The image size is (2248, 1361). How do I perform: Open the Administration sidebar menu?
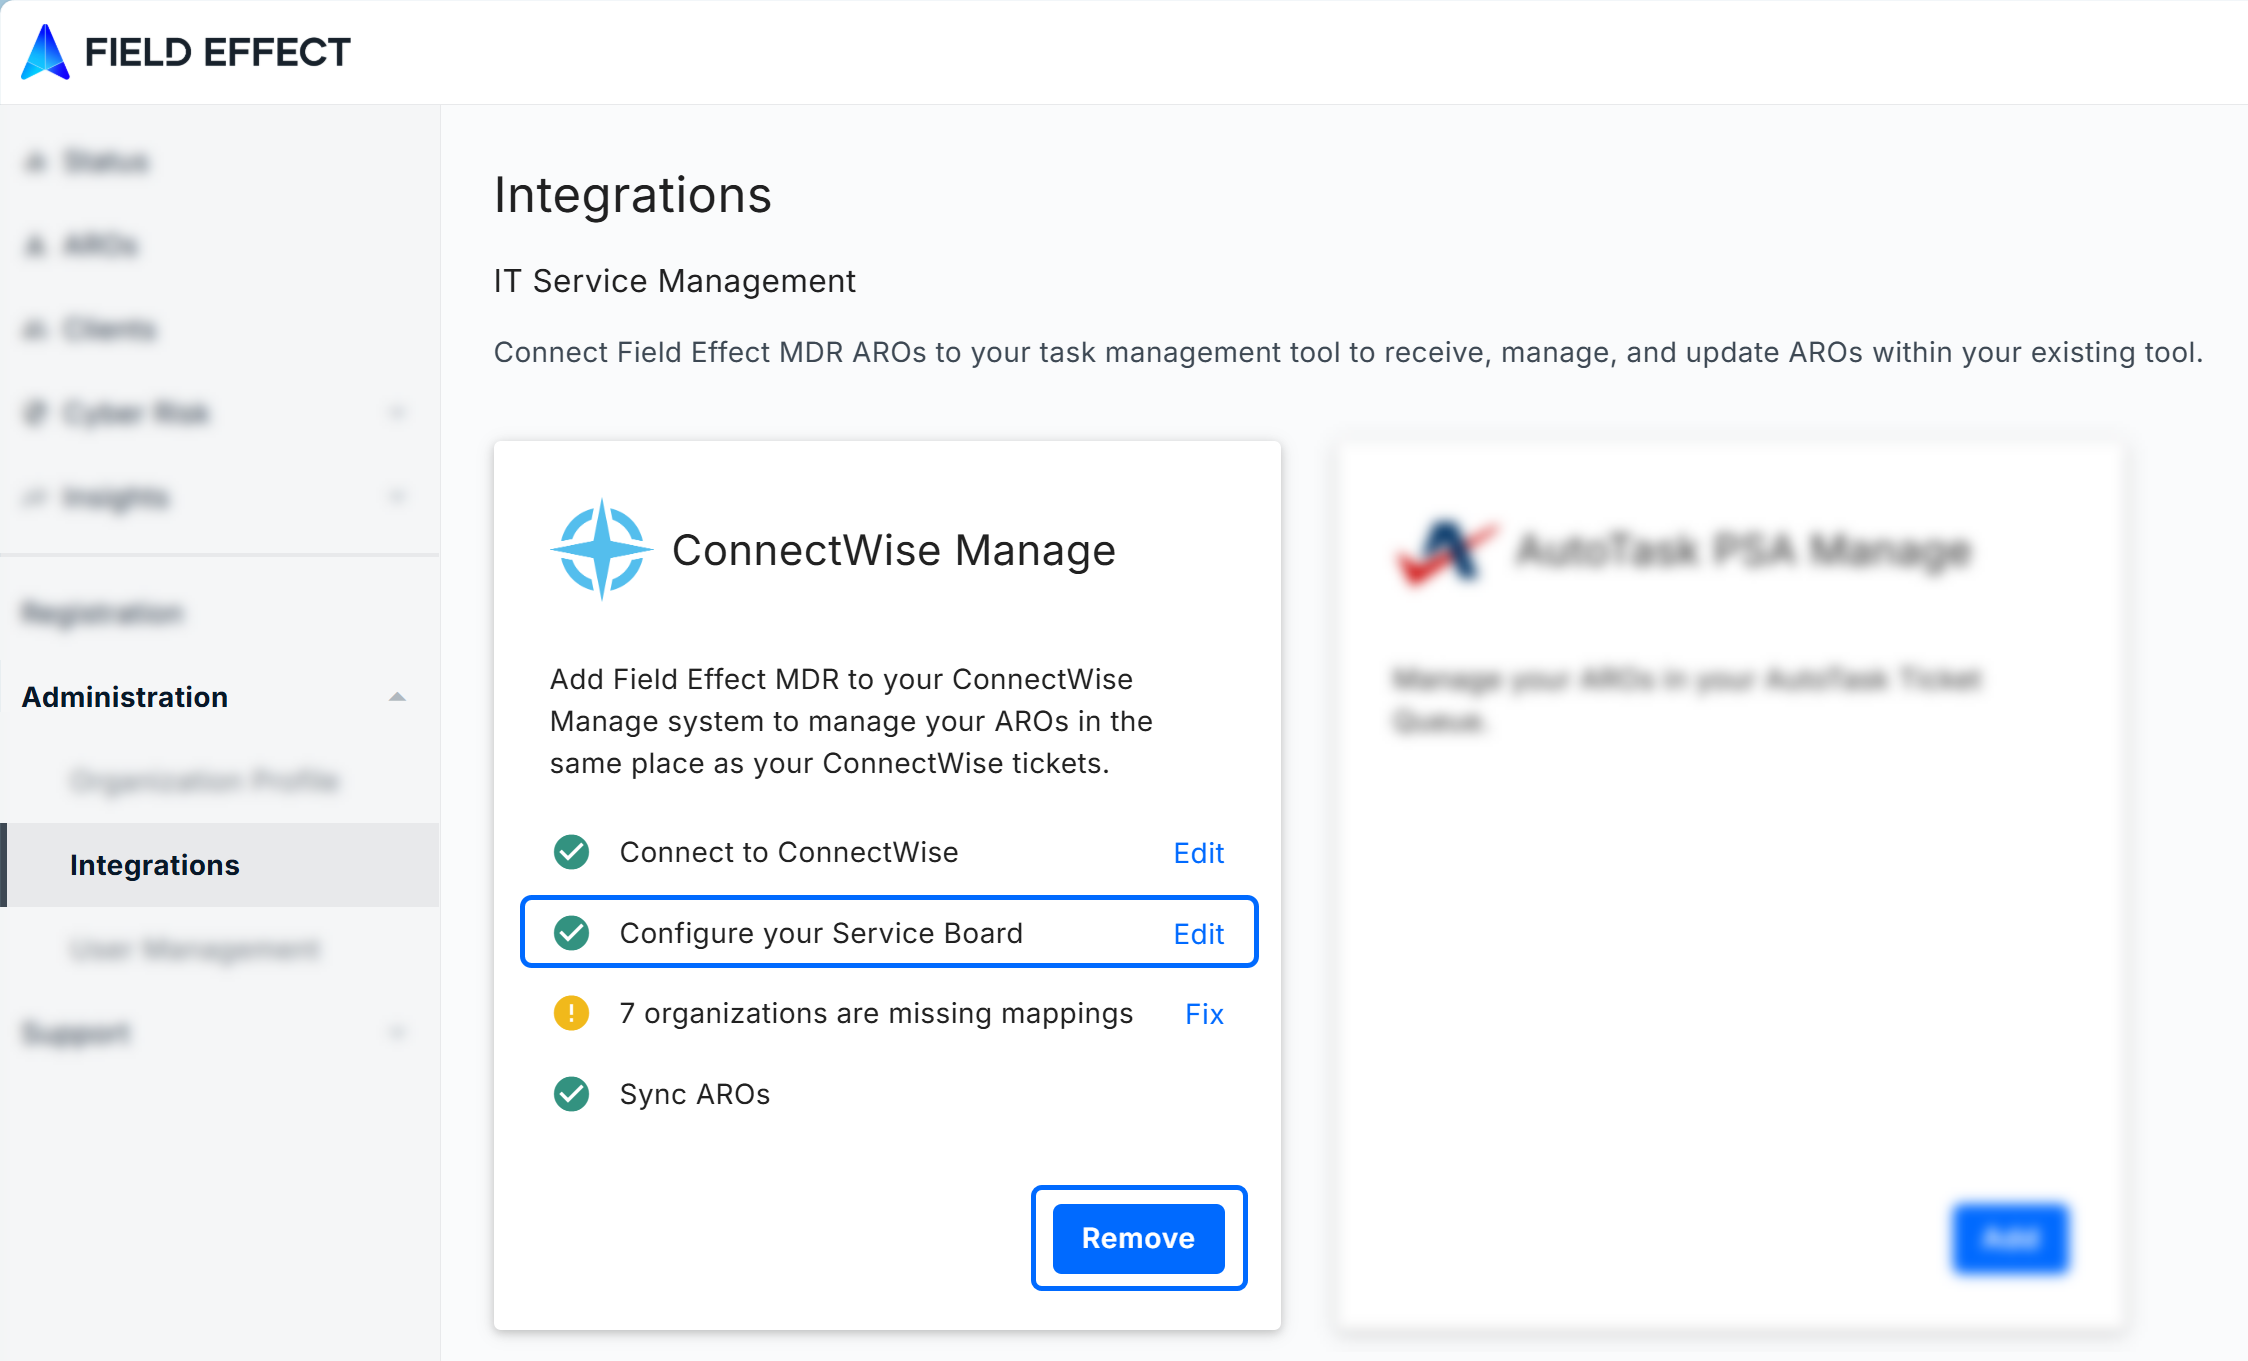point(125,697)
